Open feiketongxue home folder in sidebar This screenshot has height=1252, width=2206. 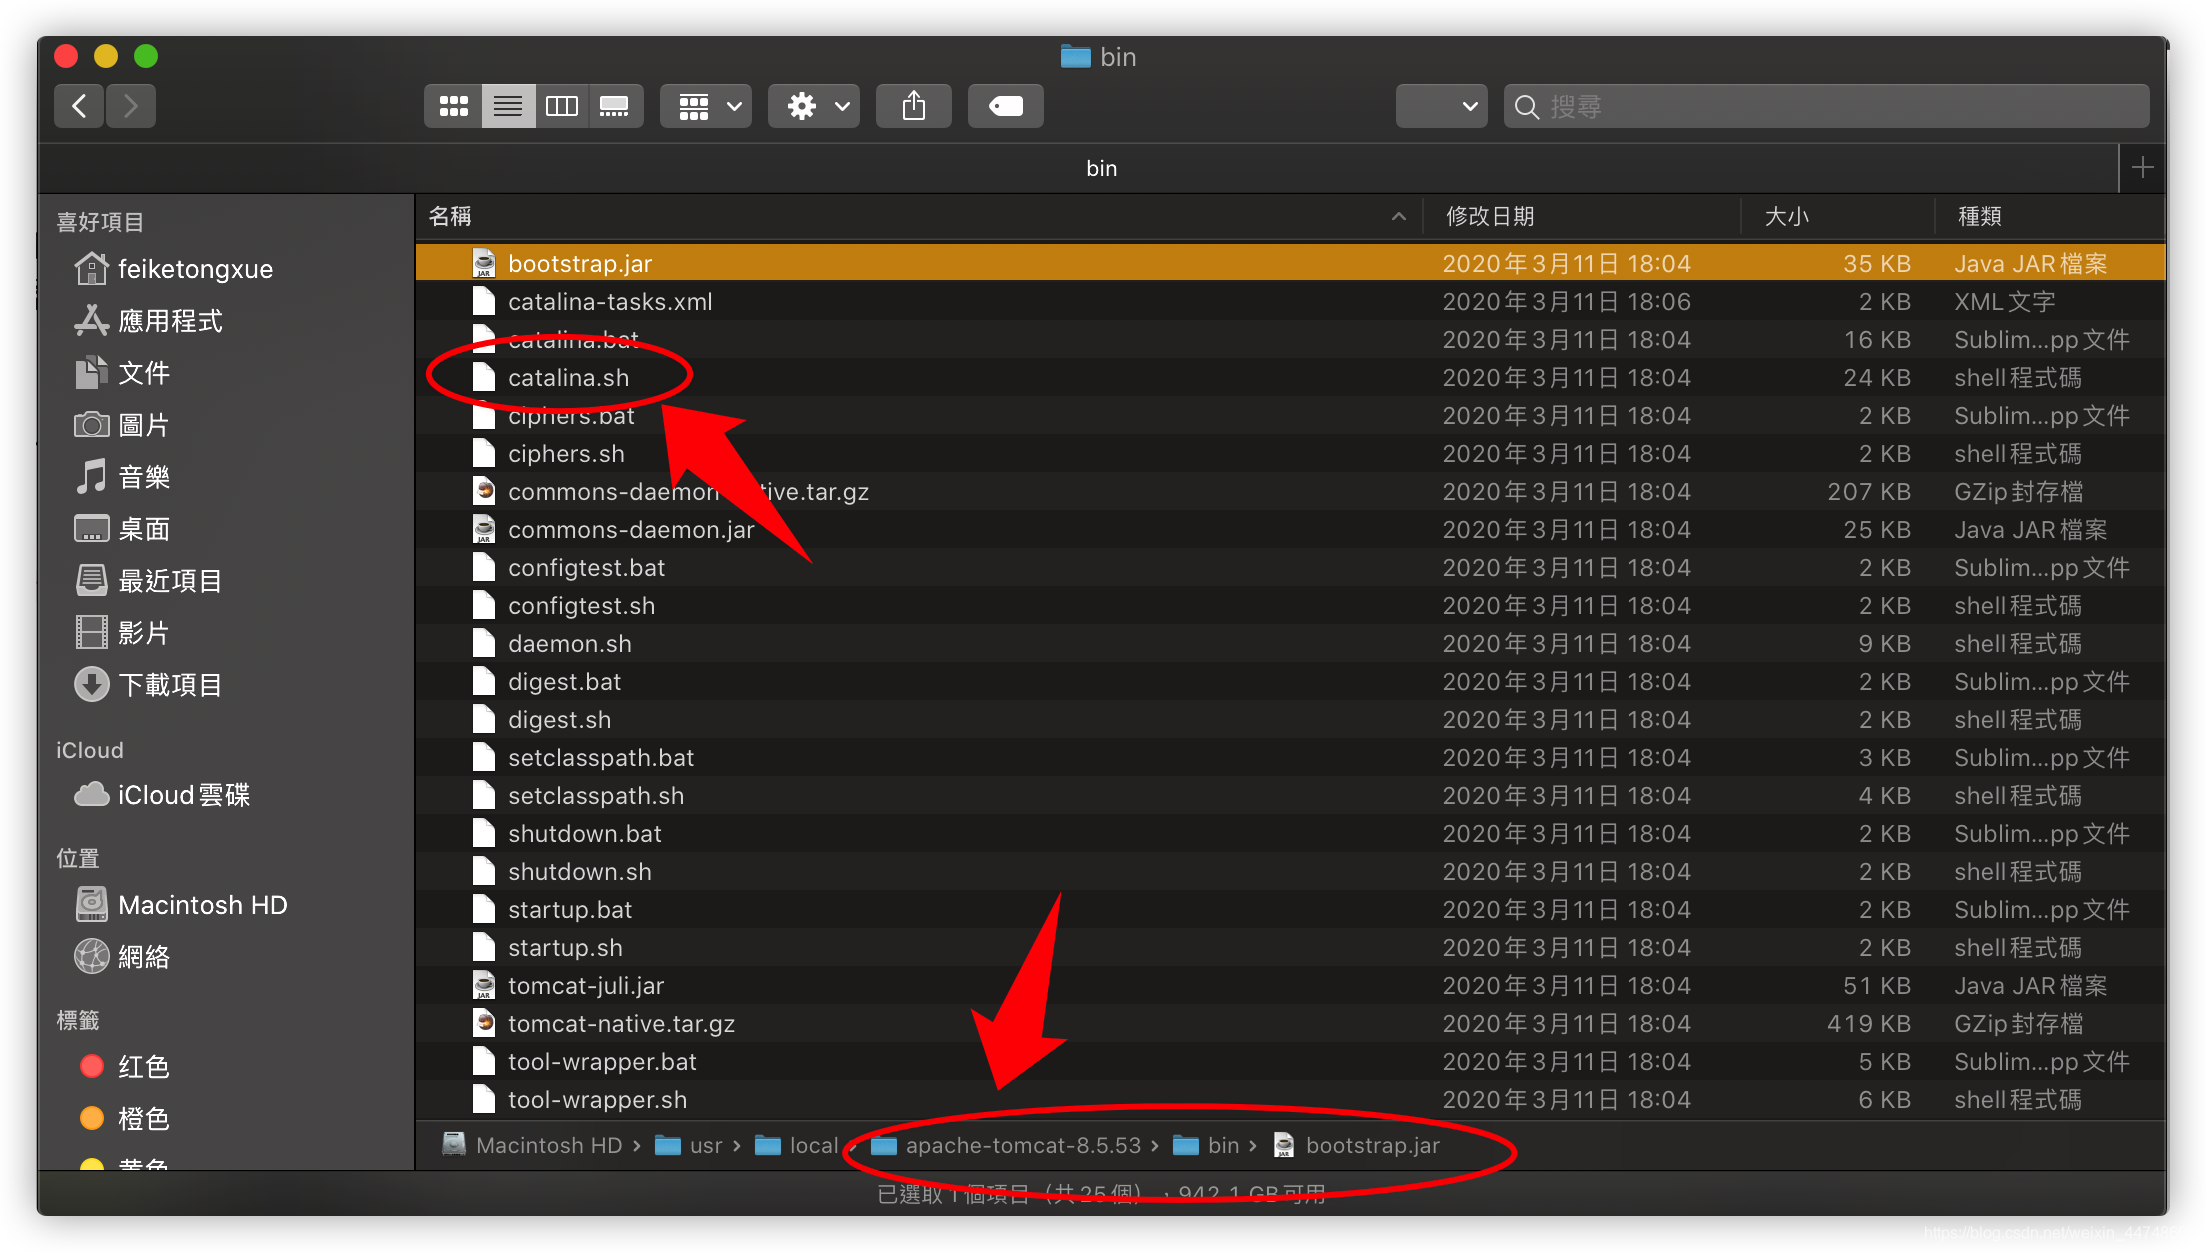pos(174,269)
